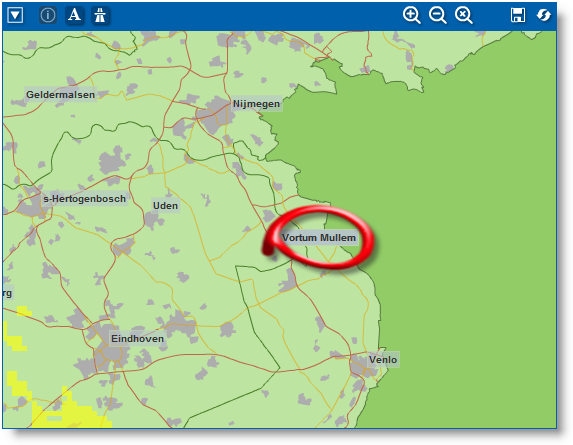
Task: Click the info icon in toolbar
Action: pos(48,15)
